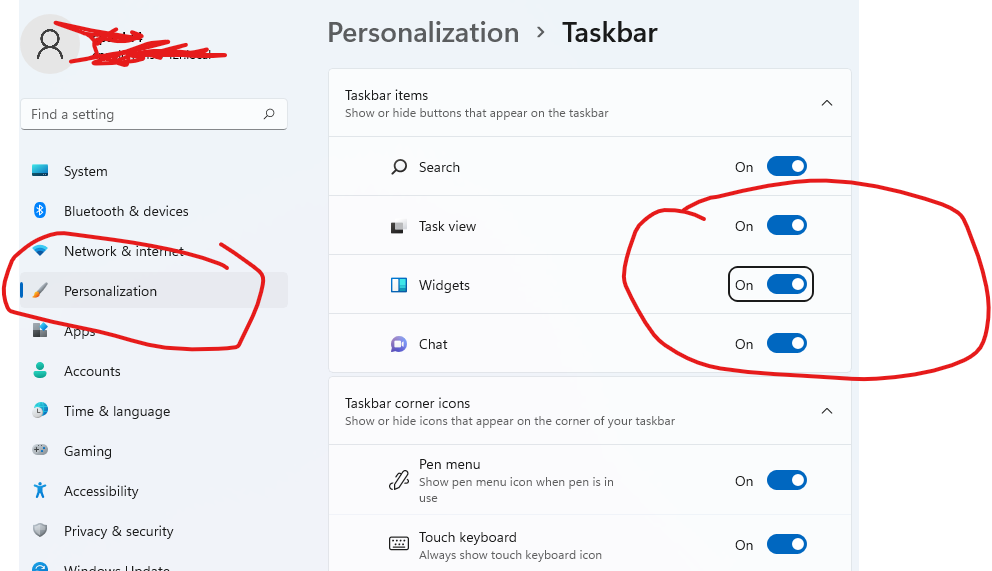This screenshot has height=571, width=992.
Task: Disable the Task view toggle
Action: click(x=786, y=226)
